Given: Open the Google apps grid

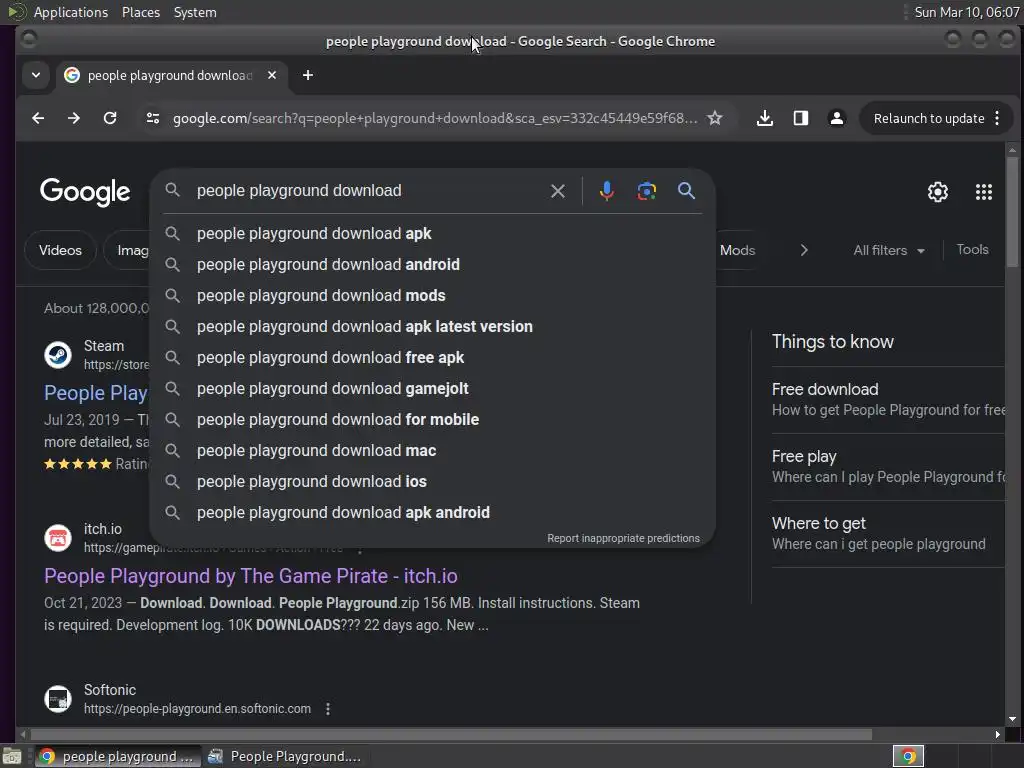Looking at the screenshot, I should [984, 192].
